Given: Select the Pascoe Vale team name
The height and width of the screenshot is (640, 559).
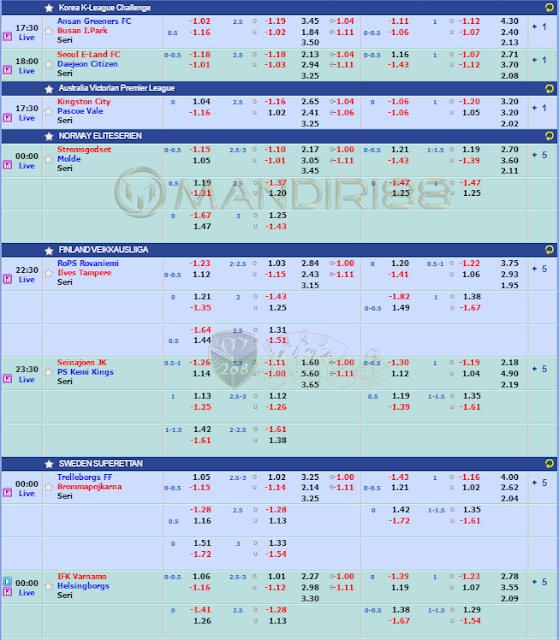Looking at the screenshot, I should (x=80, y=111).
